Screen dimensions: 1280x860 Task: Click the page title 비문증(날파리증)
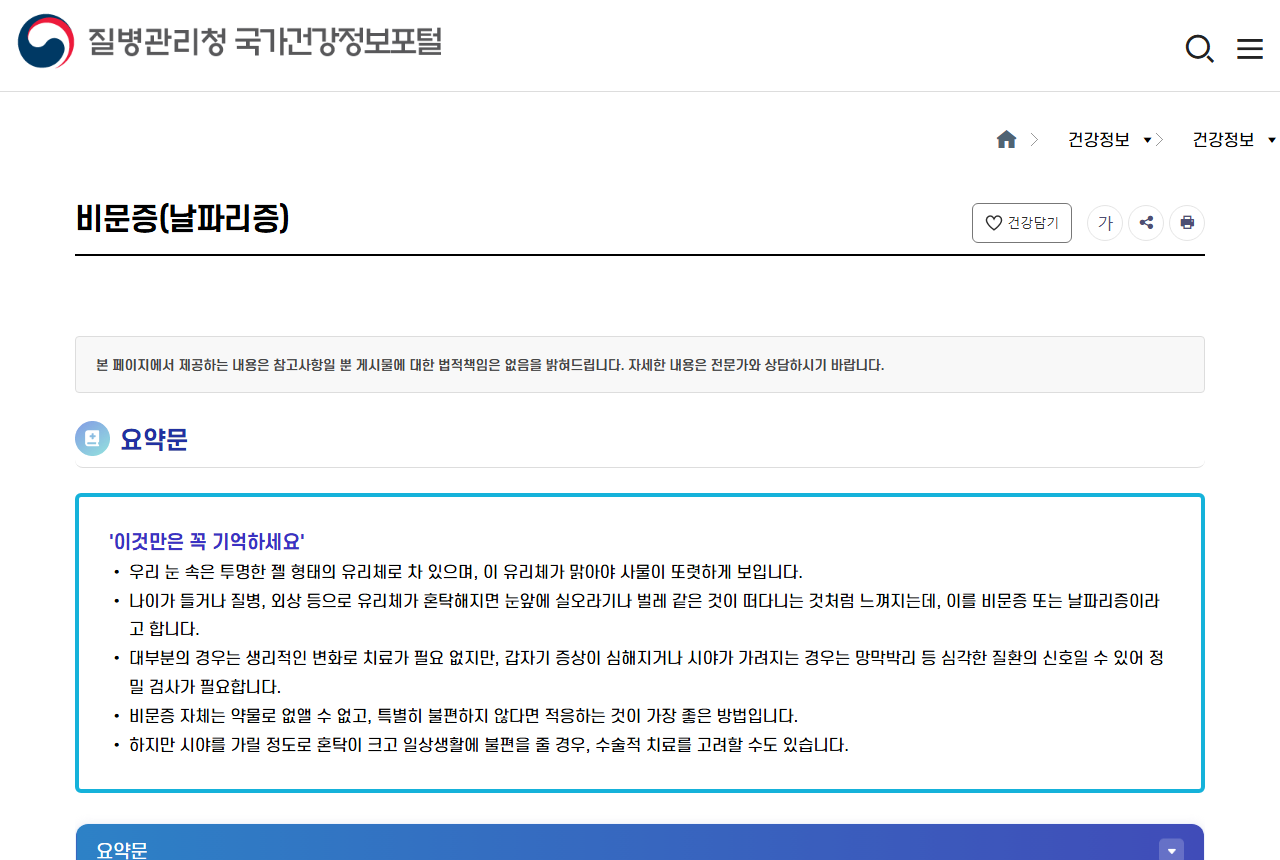click(x=182, y=218)
